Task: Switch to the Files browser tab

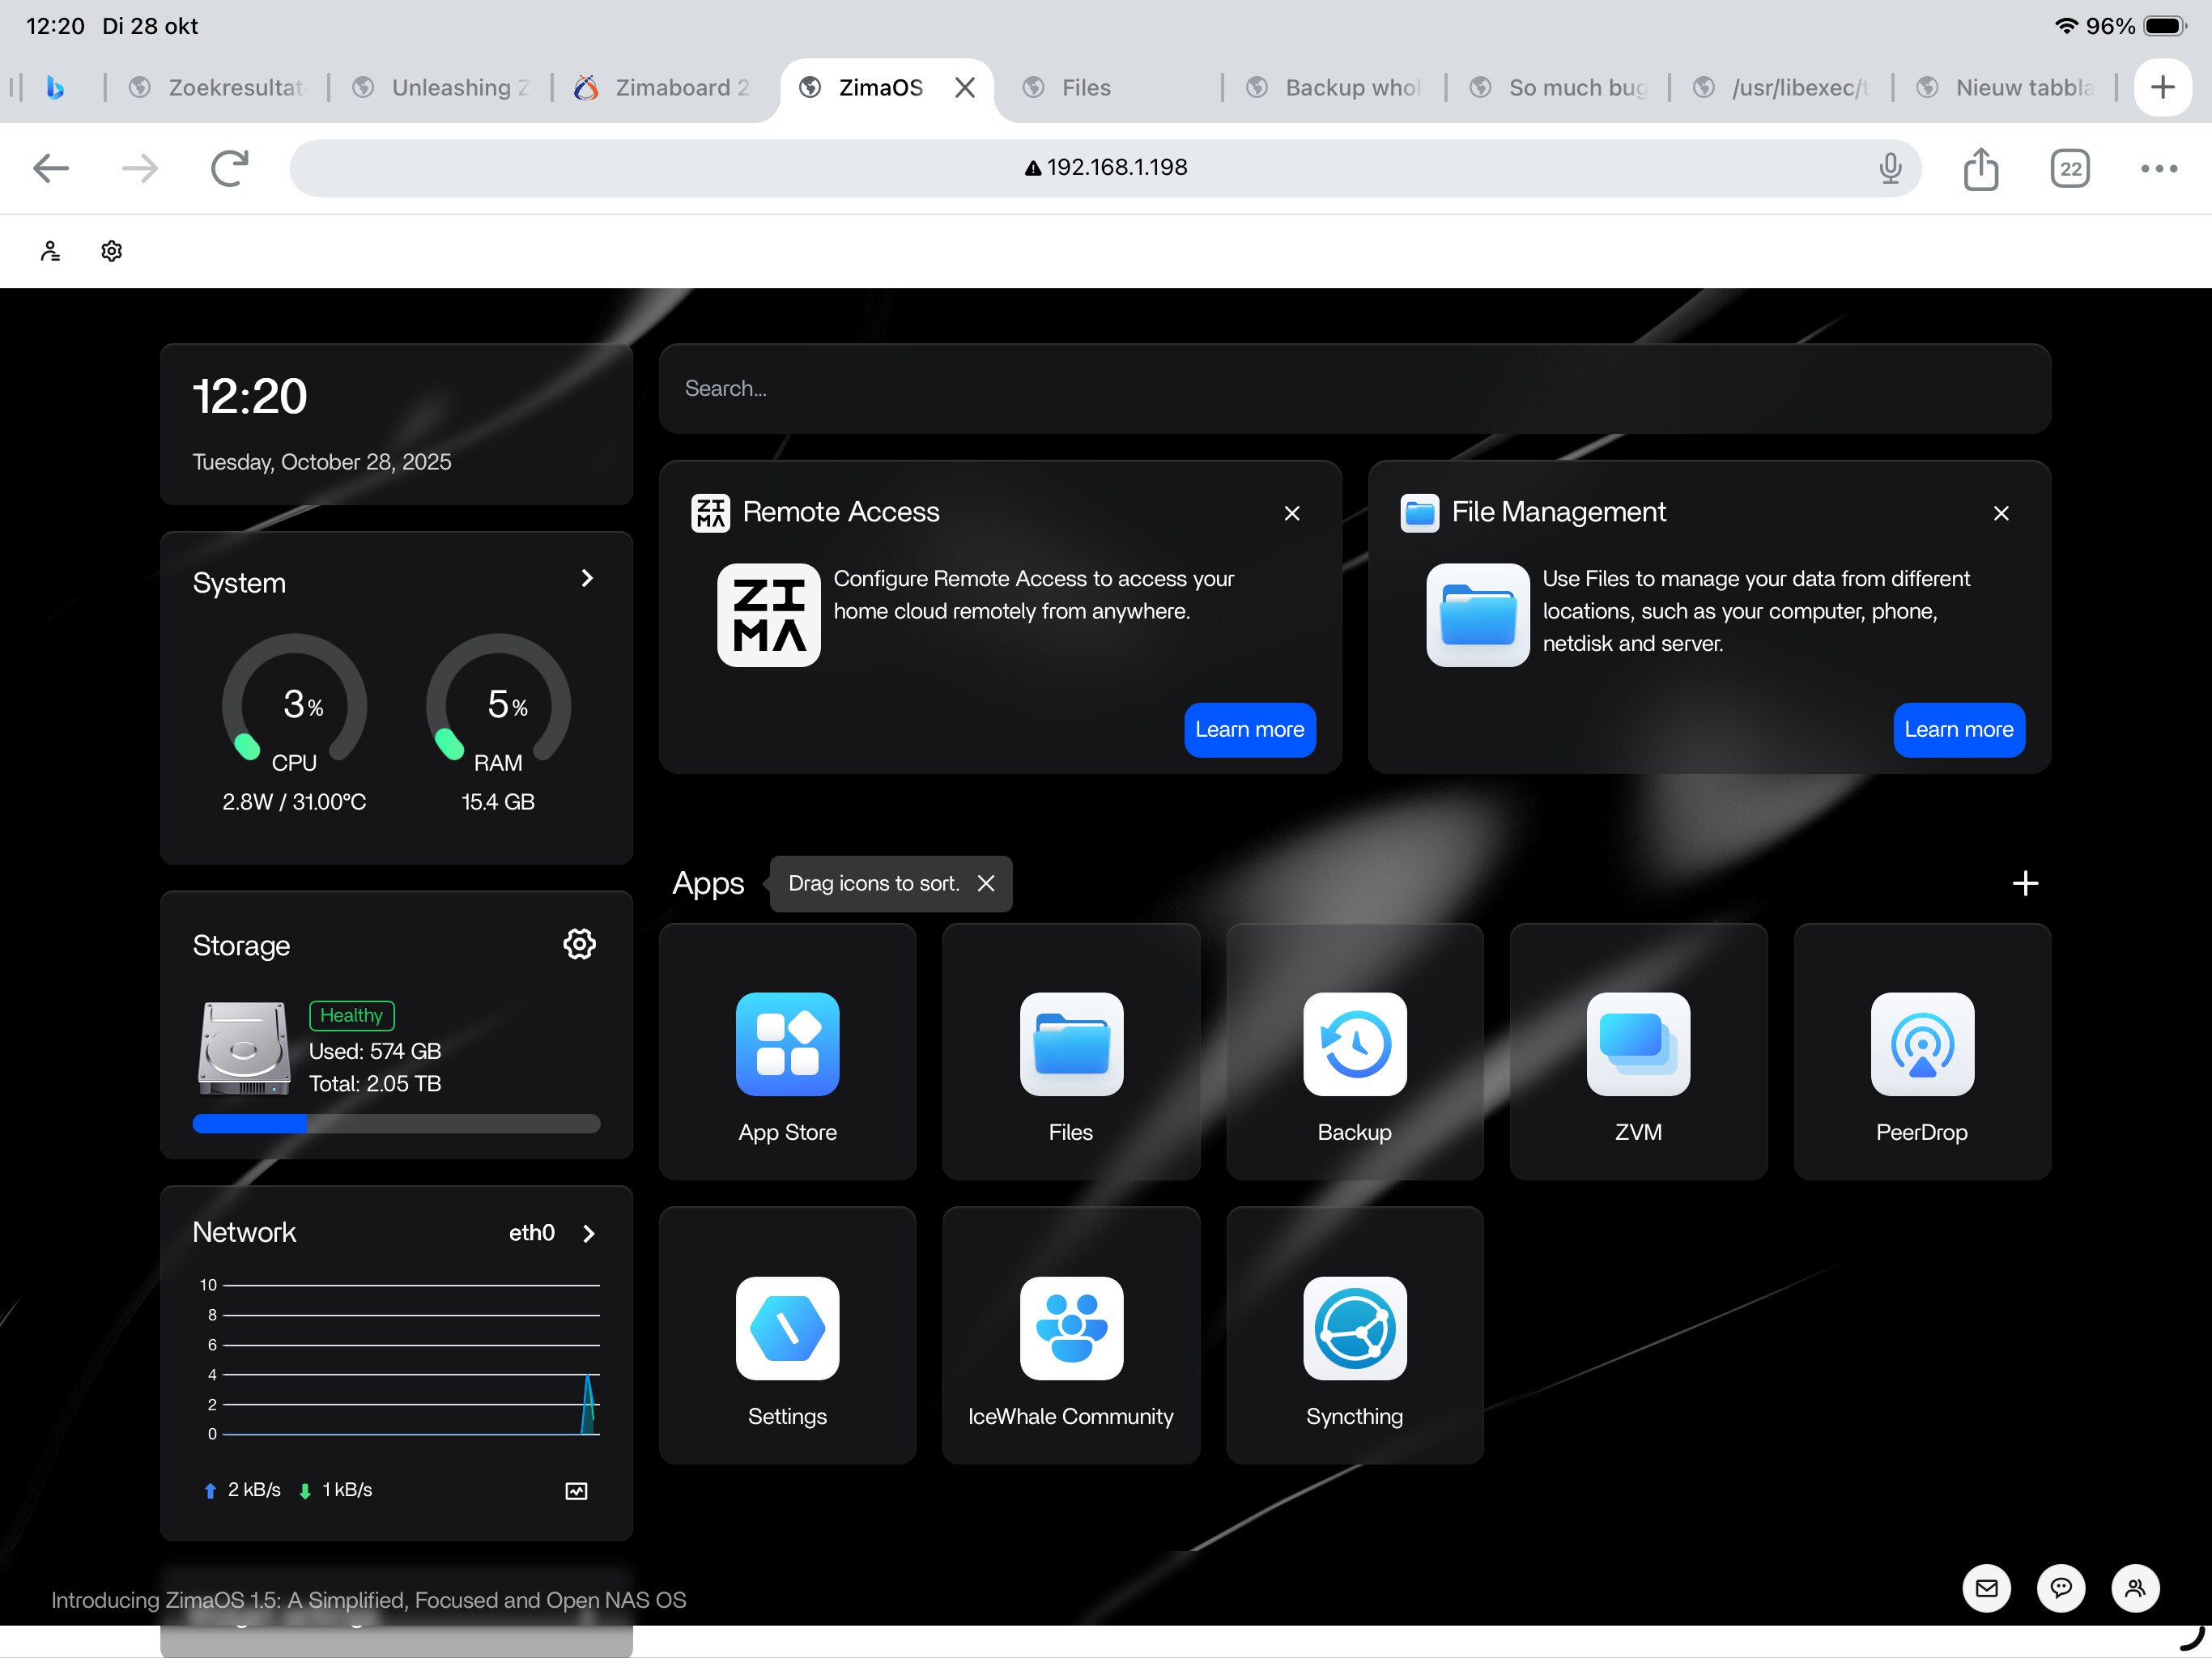Action: pyautogui.click(x=1085, y=88)
